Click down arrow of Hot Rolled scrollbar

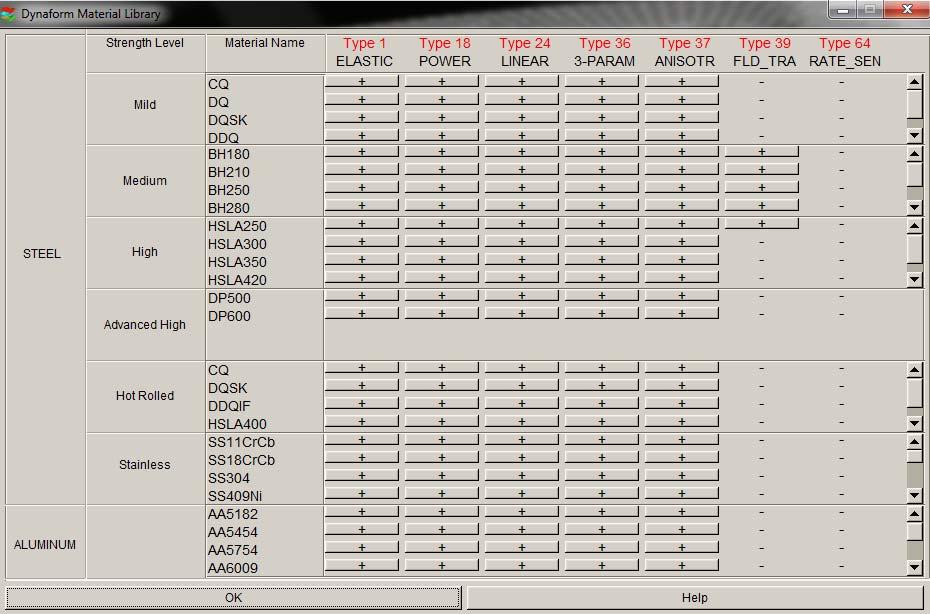tap(915, 424)
